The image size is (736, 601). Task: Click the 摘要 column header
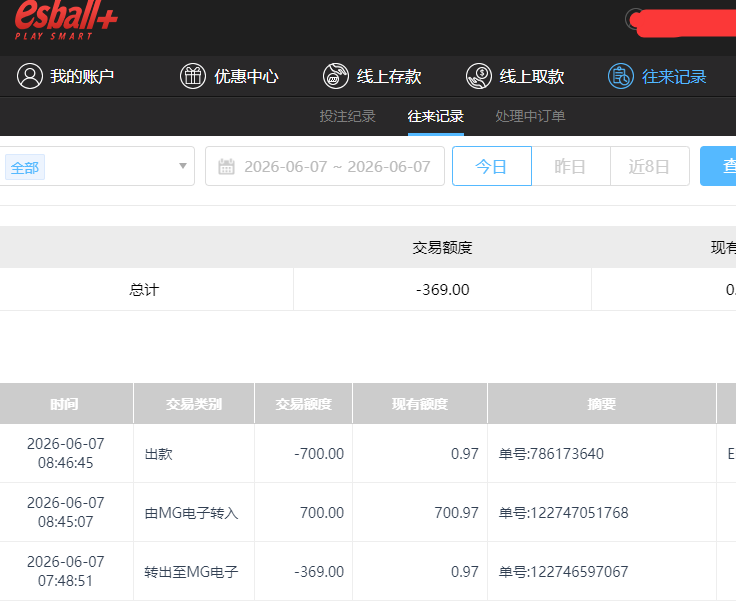coord(602,404)
